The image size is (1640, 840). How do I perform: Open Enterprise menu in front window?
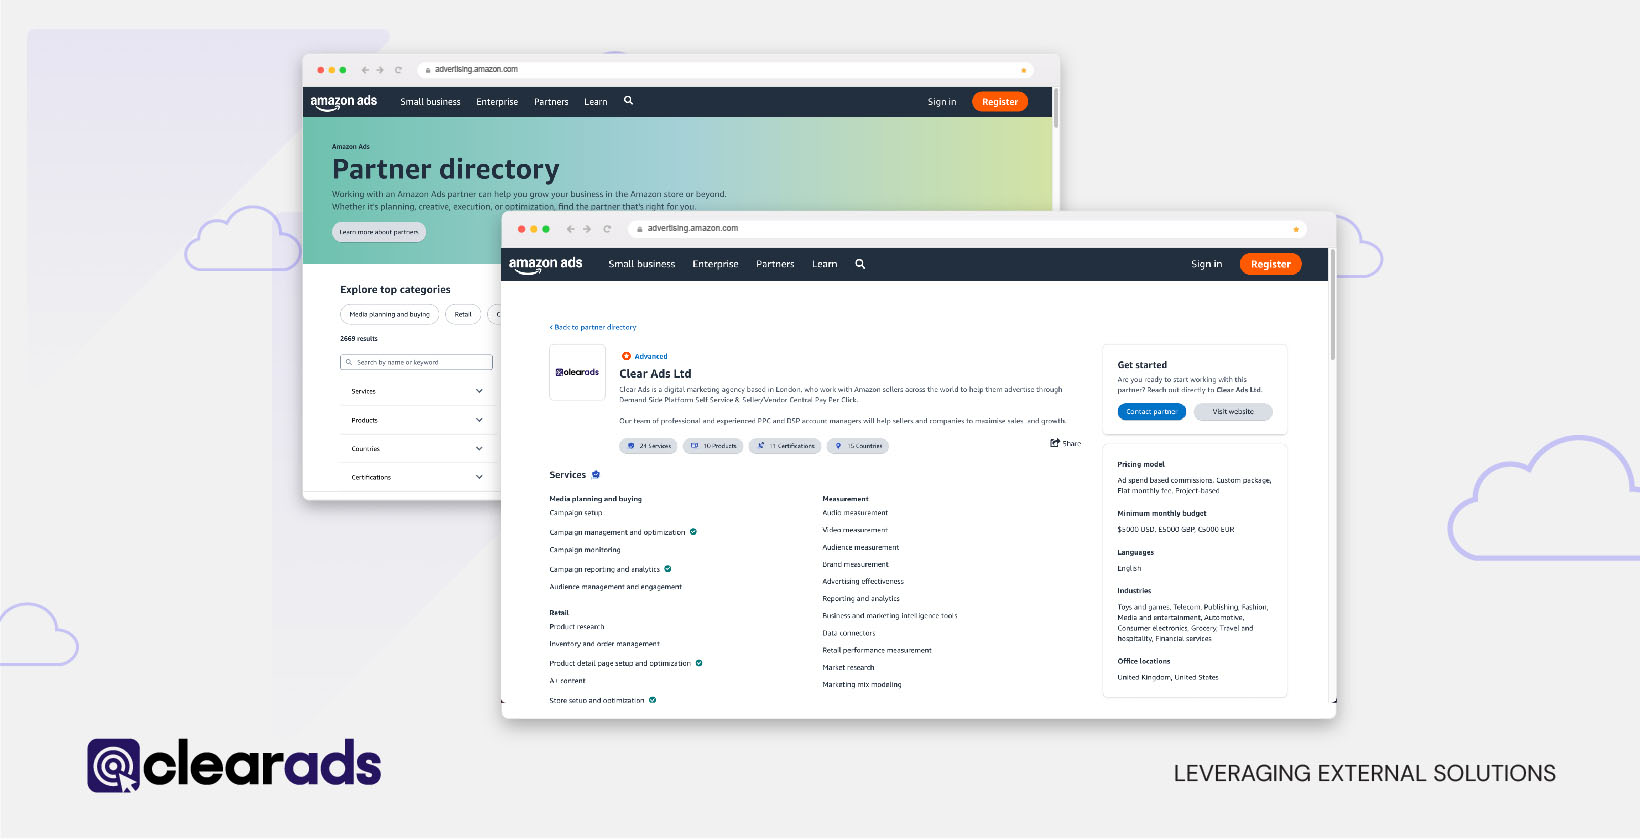pos(715,264)
